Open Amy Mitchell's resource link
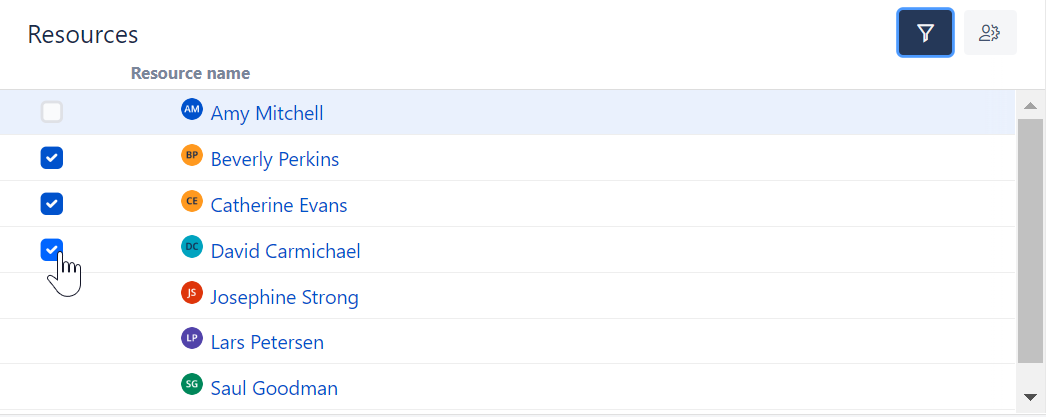 coord(267,113)
